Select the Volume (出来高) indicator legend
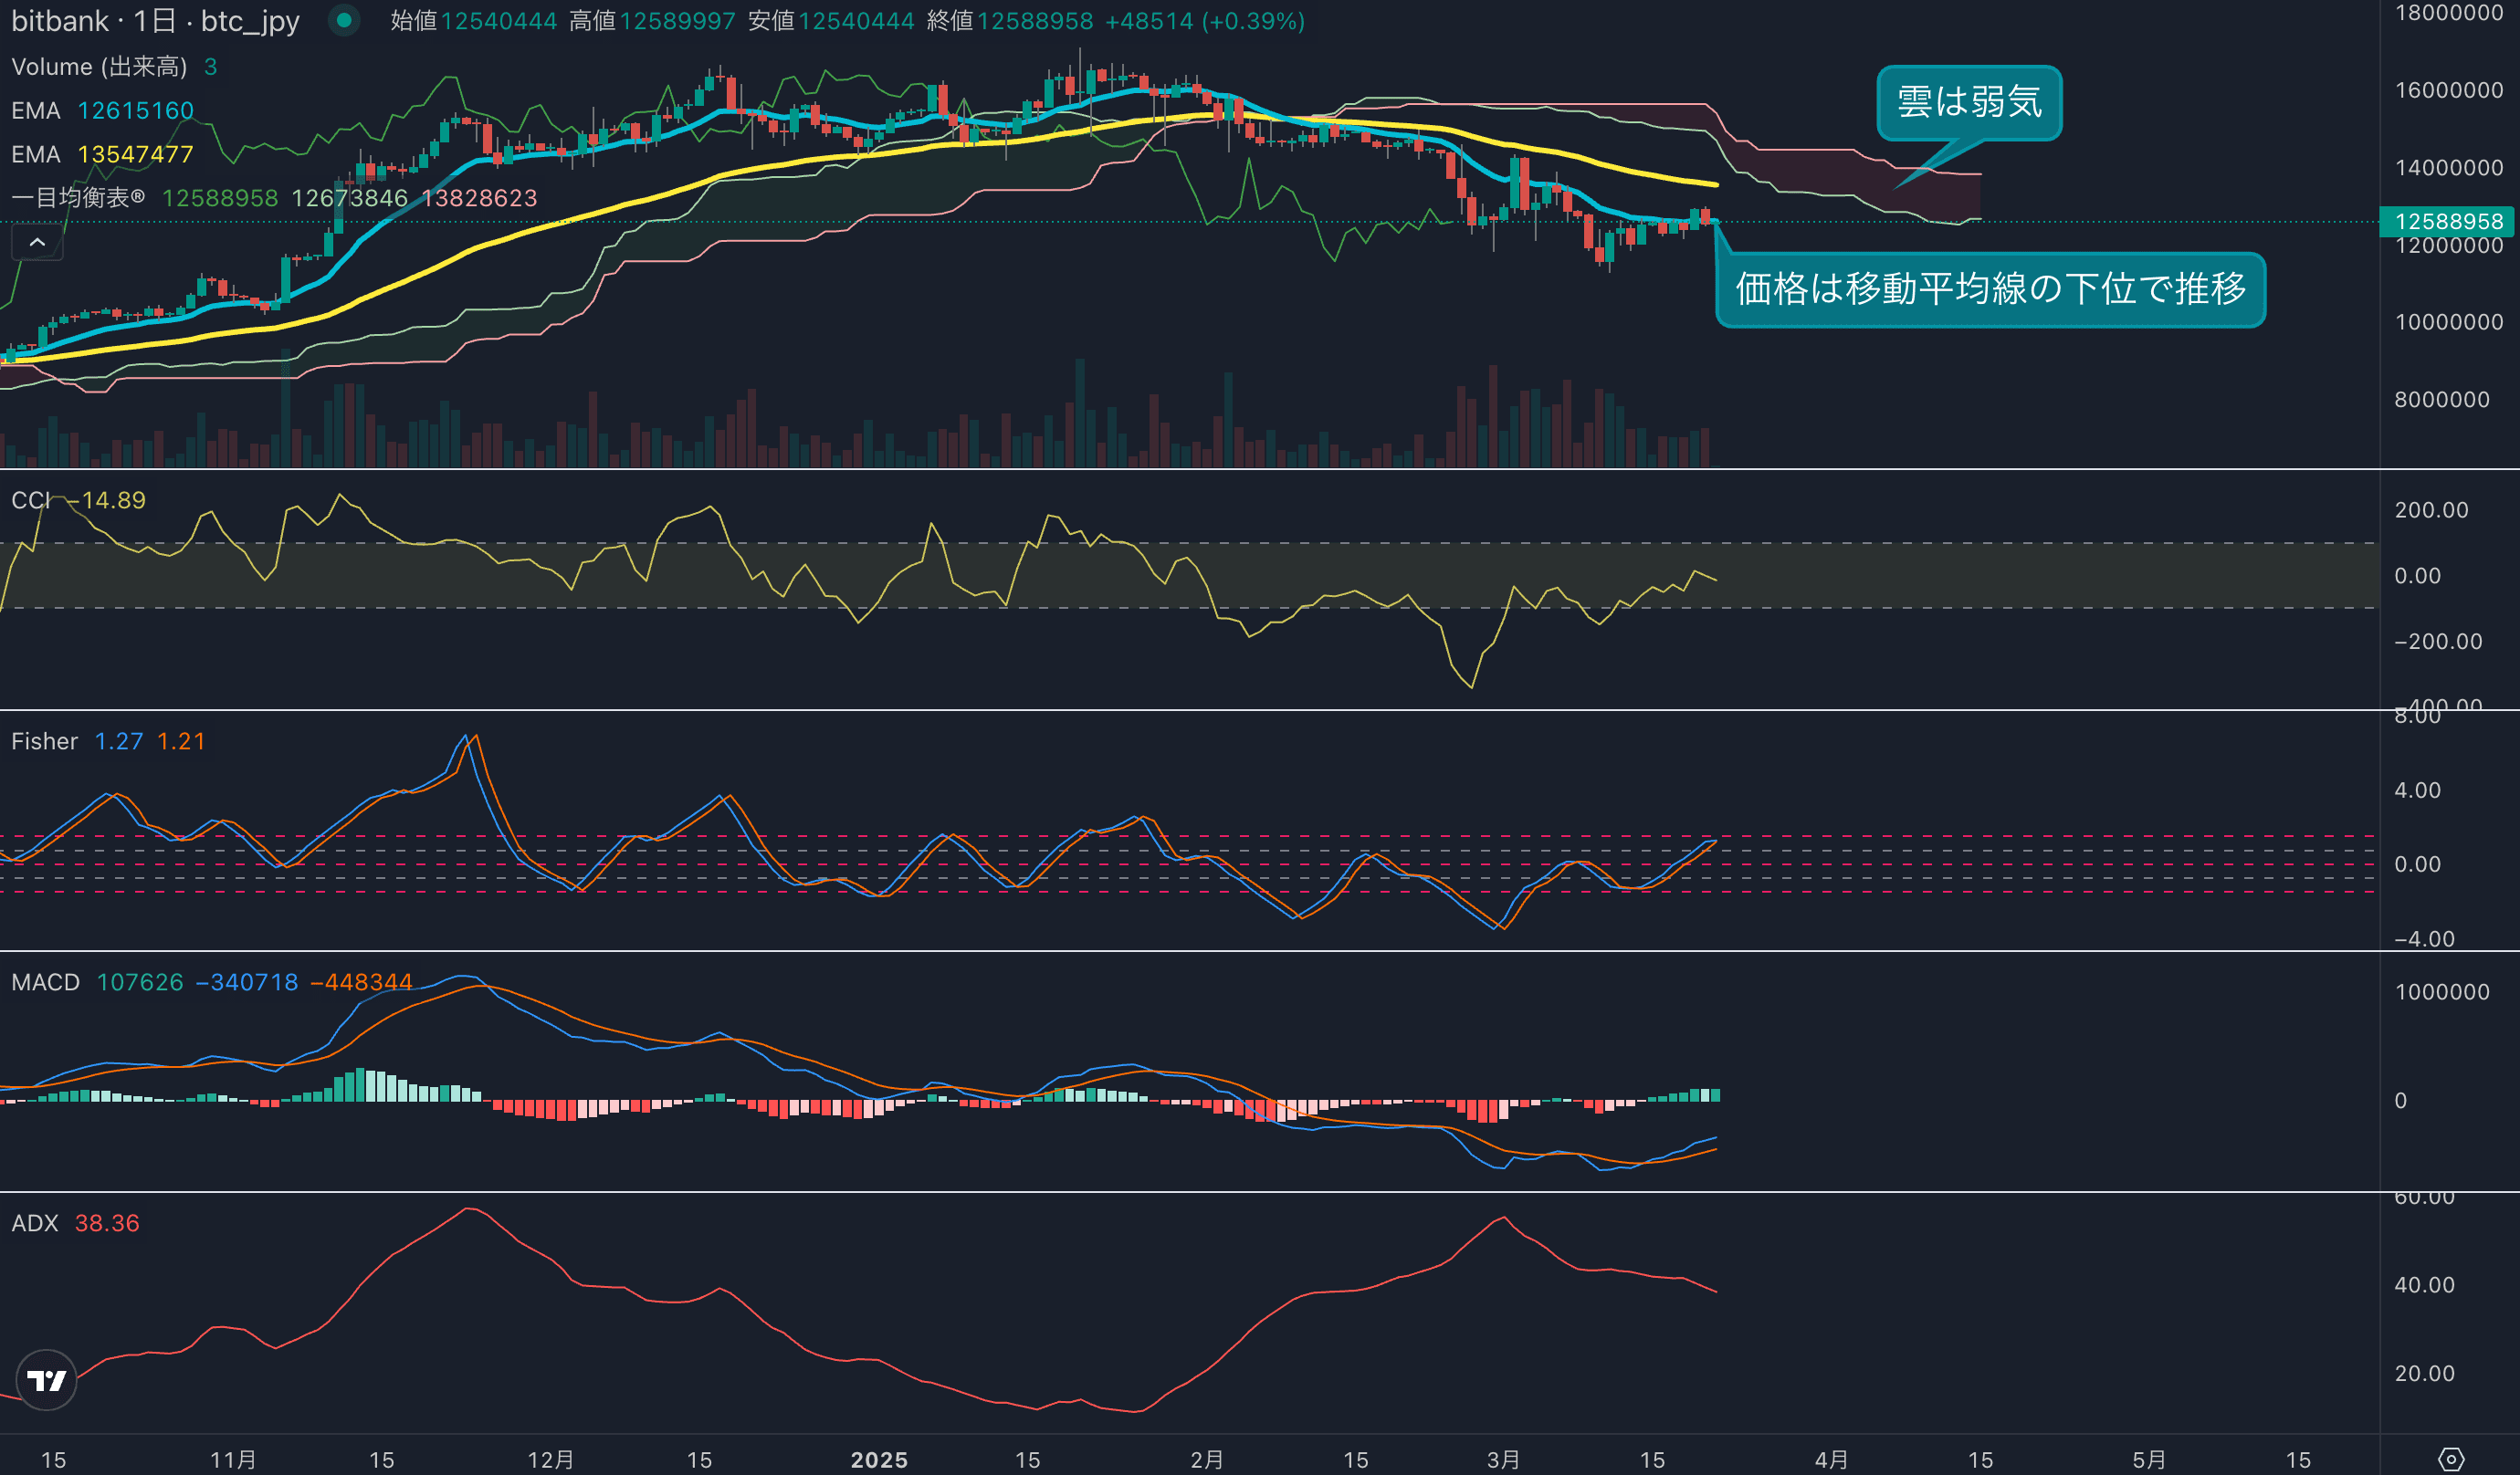This screenshot has height=1475, width=2520. pyautogui.click(x=99, y=67)
